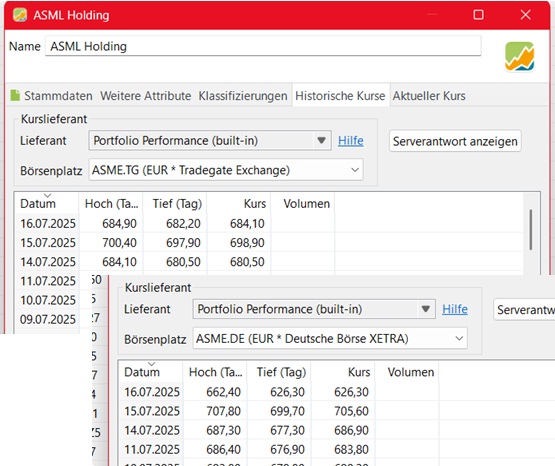This screenshot has width=555, height=466.
Task: Select upper table row 10.07.2025
Action: (48, 300)
